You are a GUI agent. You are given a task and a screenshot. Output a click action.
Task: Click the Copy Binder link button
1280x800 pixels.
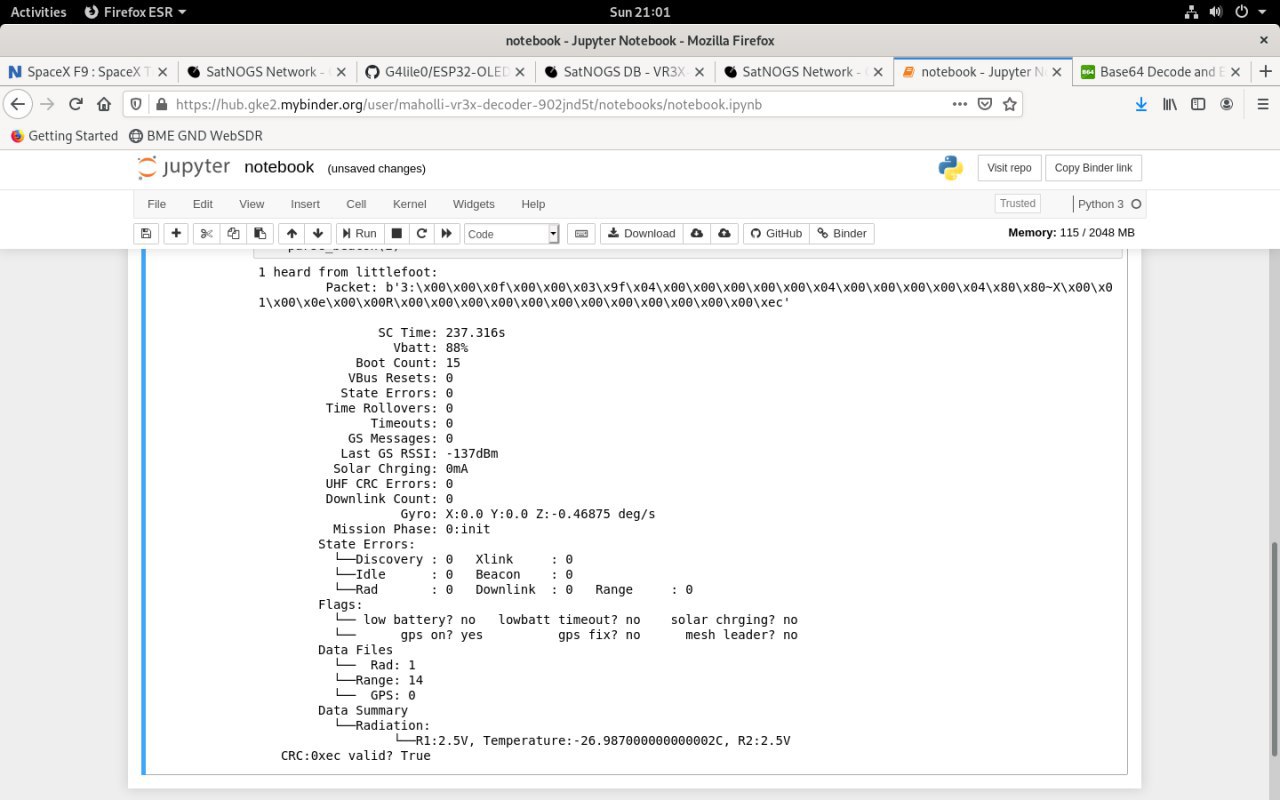[1093, 168]
